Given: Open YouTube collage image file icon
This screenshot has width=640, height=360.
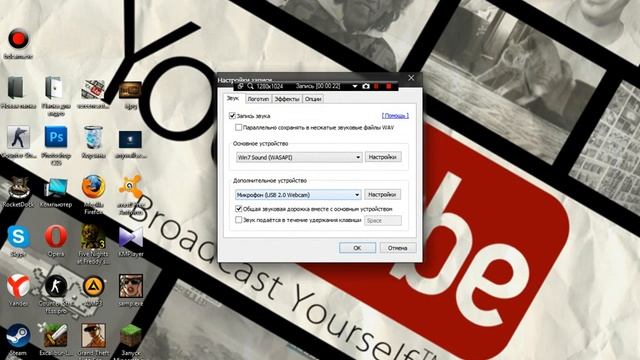Looking at the screenshot, I should (x=93, y=88).
